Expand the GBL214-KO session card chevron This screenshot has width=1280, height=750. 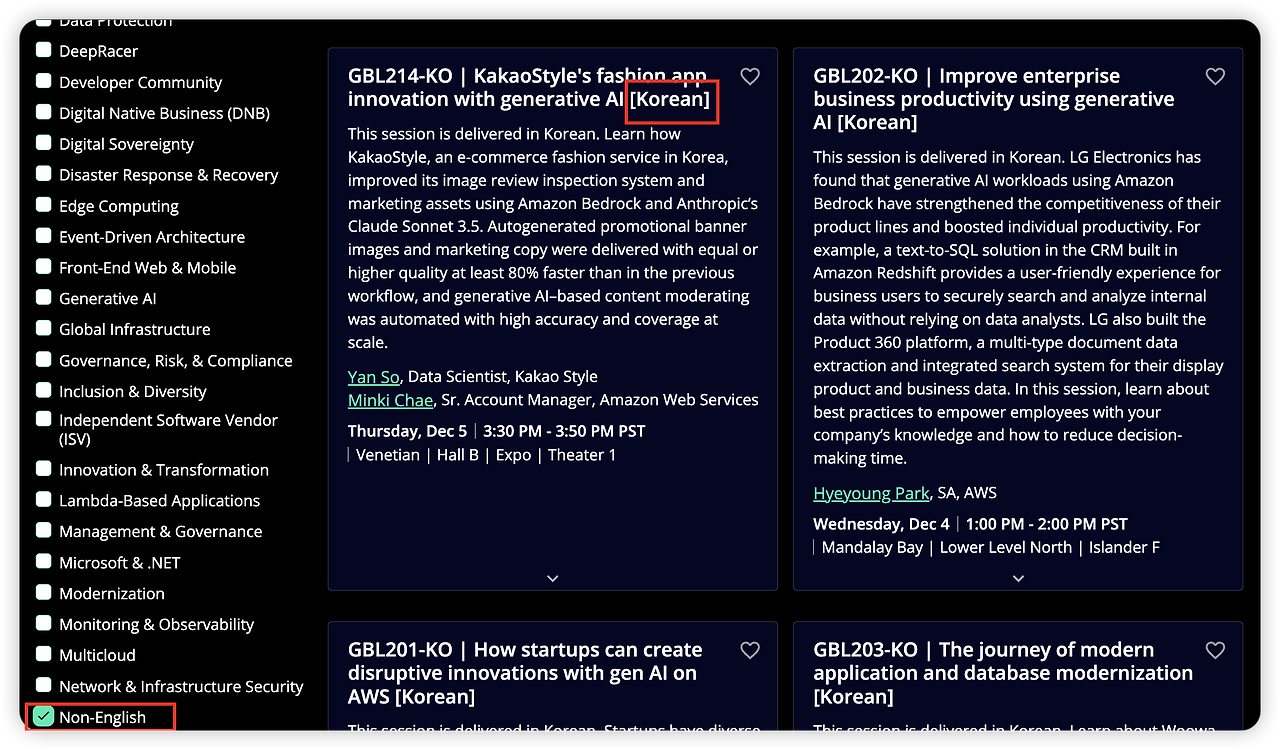click(553, 578)
